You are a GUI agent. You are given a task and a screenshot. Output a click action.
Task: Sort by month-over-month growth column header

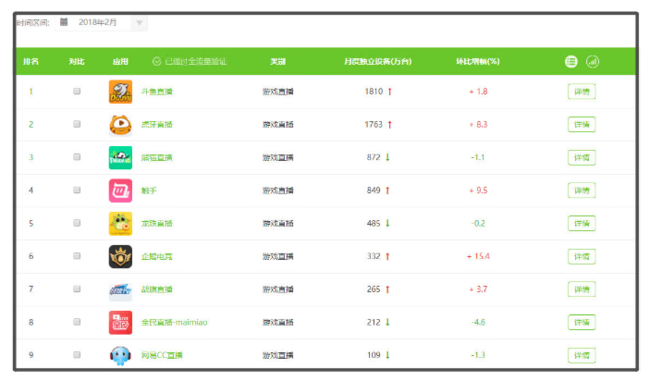click(x=478, y=62)
